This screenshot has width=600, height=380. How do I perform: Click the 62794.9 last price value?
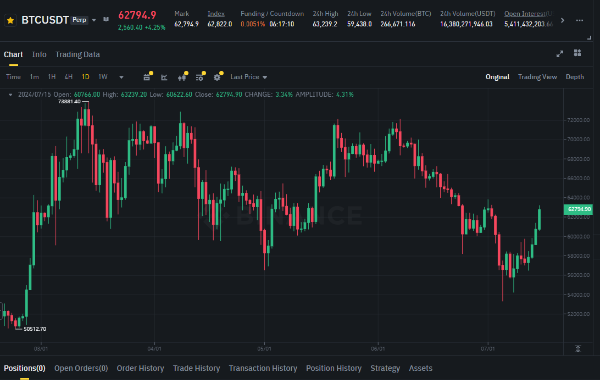click(x=137, y=15)
